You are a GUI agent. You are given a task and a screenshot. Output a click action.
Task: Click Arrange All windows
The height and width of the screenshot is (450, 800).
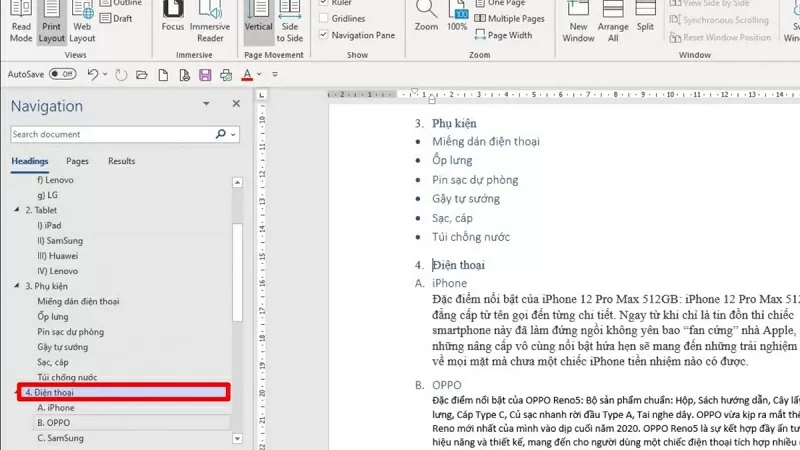(x=613, y=22)
